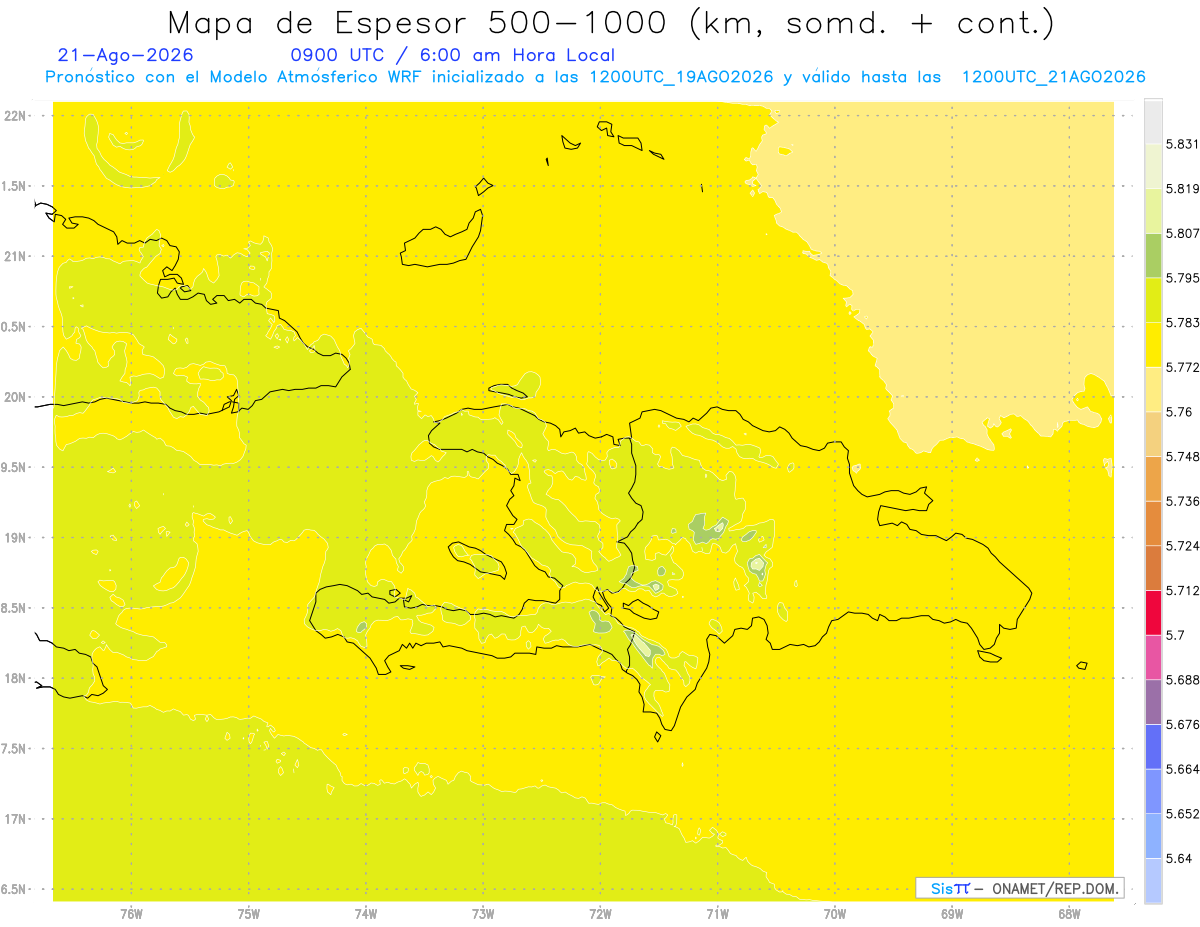Image resolution: width=1200 pixels, height=927 pixels.
Task: Click the longitude label '76W'
Action: [x=131, y=914]
